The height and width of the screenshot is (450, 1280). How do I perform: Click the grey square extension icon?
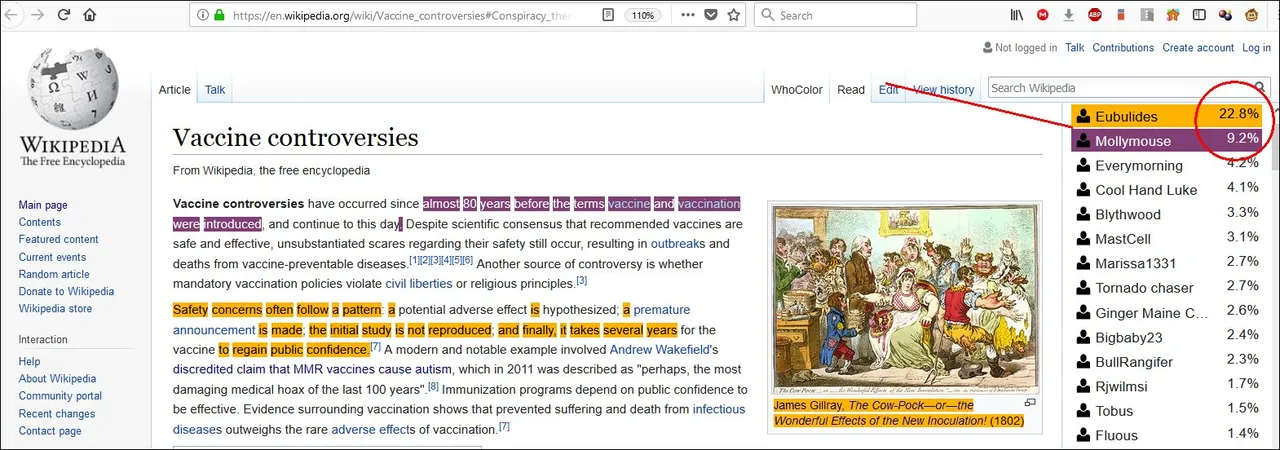coord(1147,15)
